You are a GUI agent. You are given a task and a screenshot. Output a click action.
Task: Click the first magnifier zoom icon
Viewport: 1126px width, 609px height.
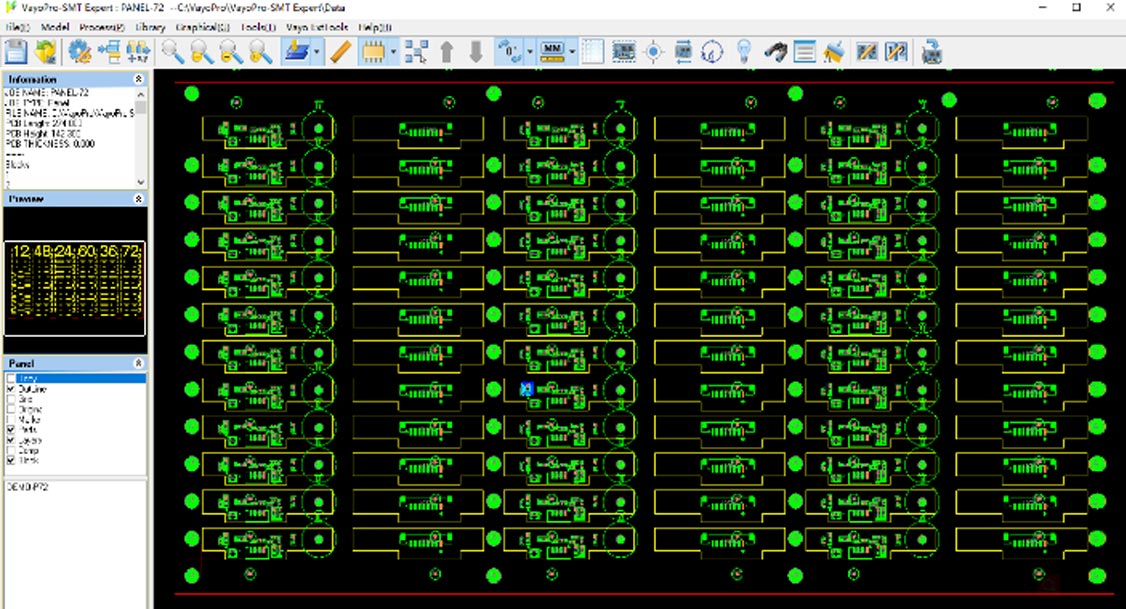pos(173,51)
